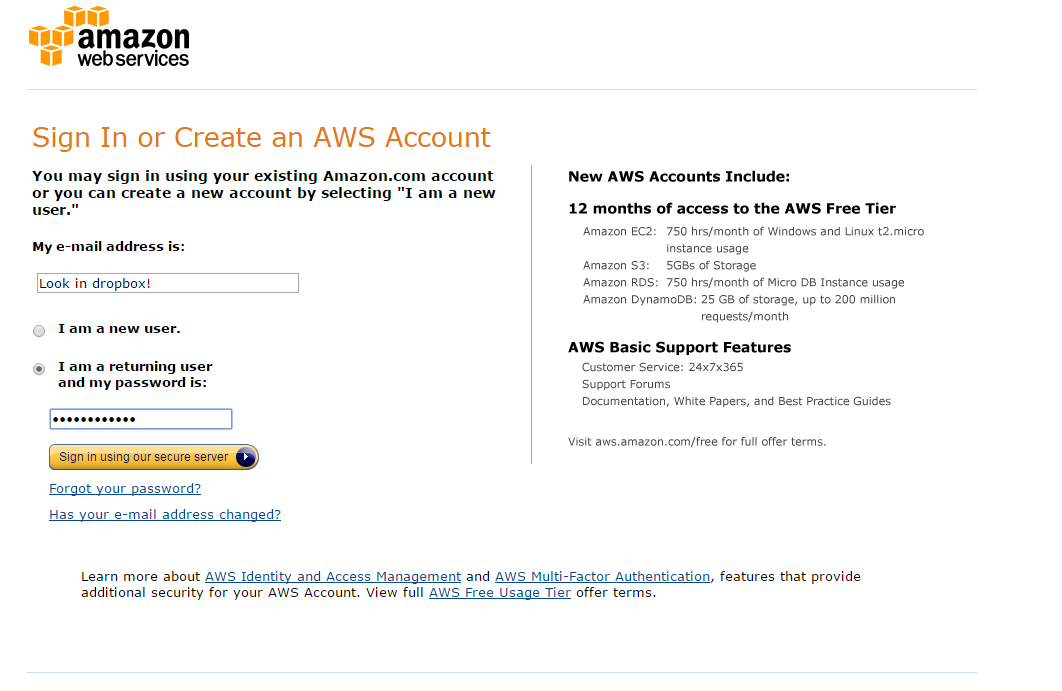The image size is (1062, 691).
Task: Visit the AWS Multi-Factor Authentication link
Action: point(602,577)
